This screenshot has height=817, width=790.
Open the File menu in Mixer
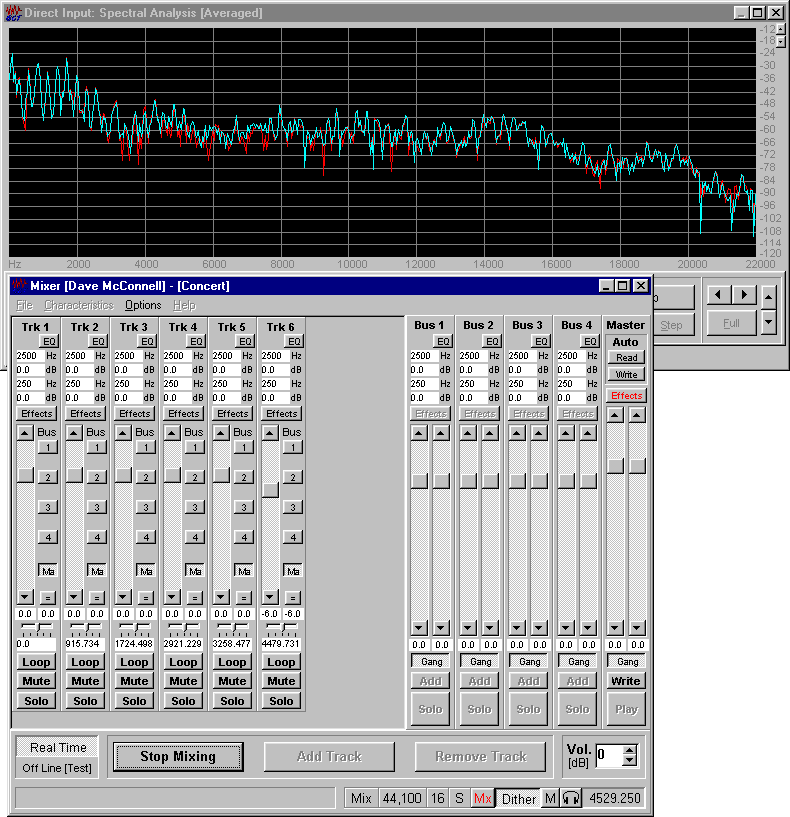24,305
